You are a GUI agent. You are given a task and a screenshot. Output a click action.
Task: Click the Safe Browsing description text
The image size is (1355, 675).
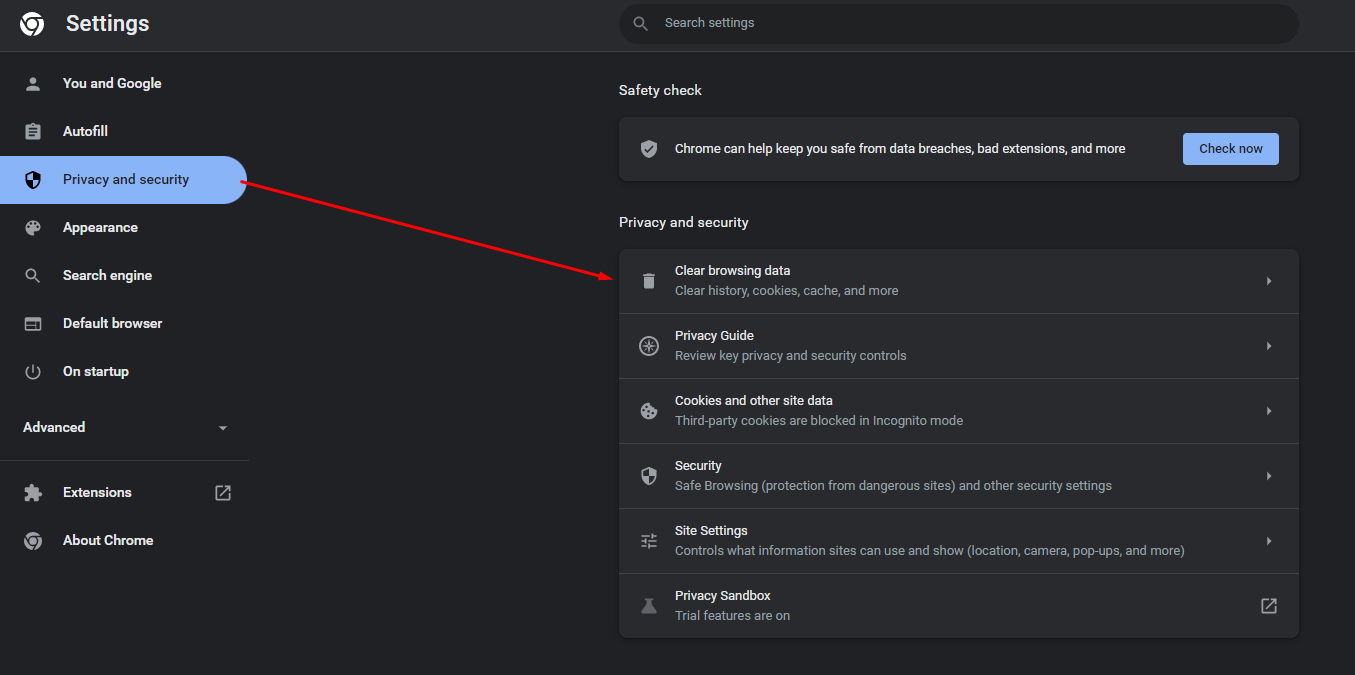pos(894,486)
